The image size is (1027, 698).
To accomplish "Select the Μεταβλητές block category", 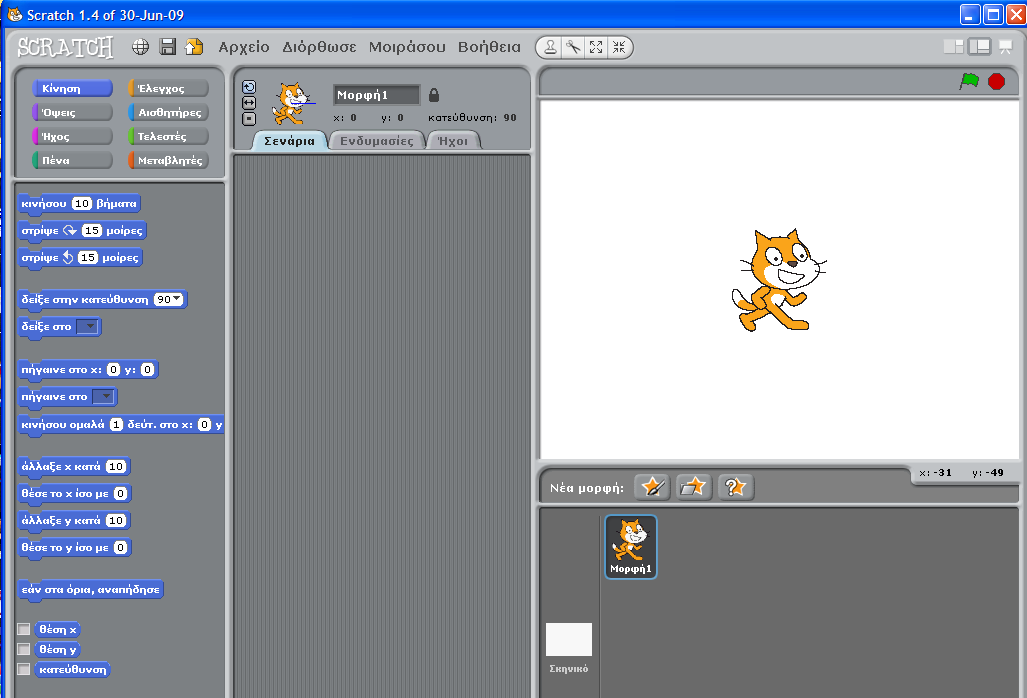I will click(x=168, y=160).
